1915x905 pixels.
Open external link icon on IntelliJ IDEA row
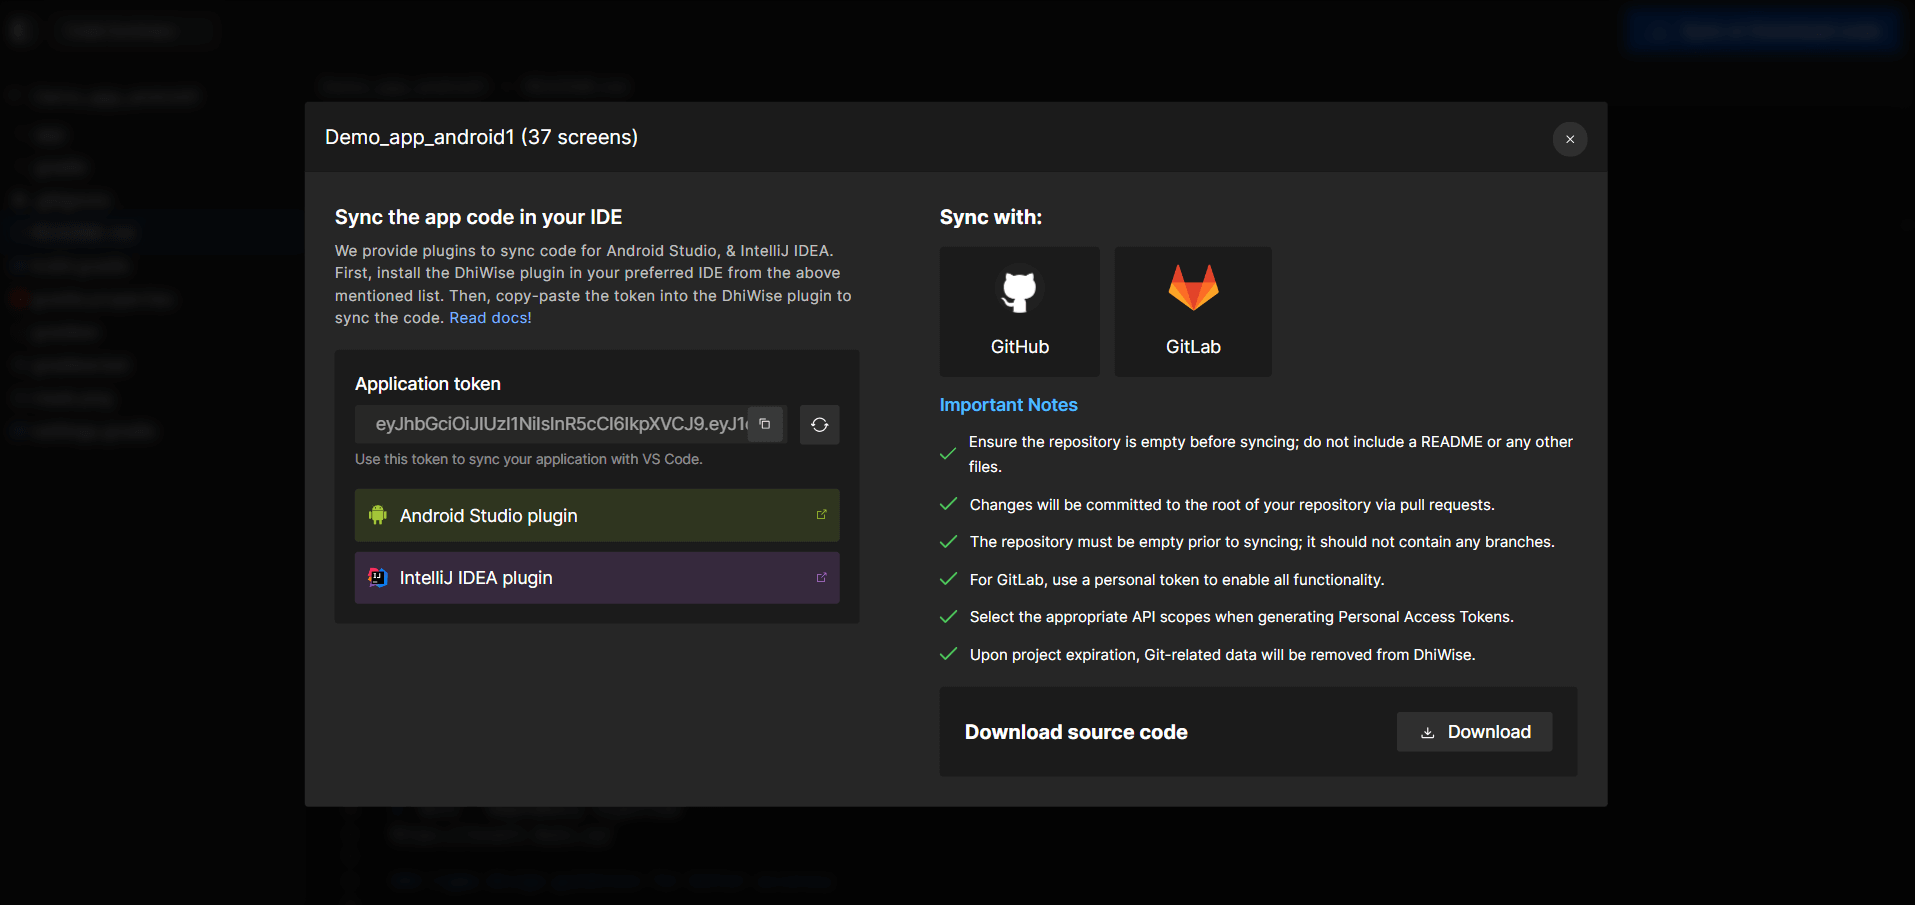click(821, 577)
